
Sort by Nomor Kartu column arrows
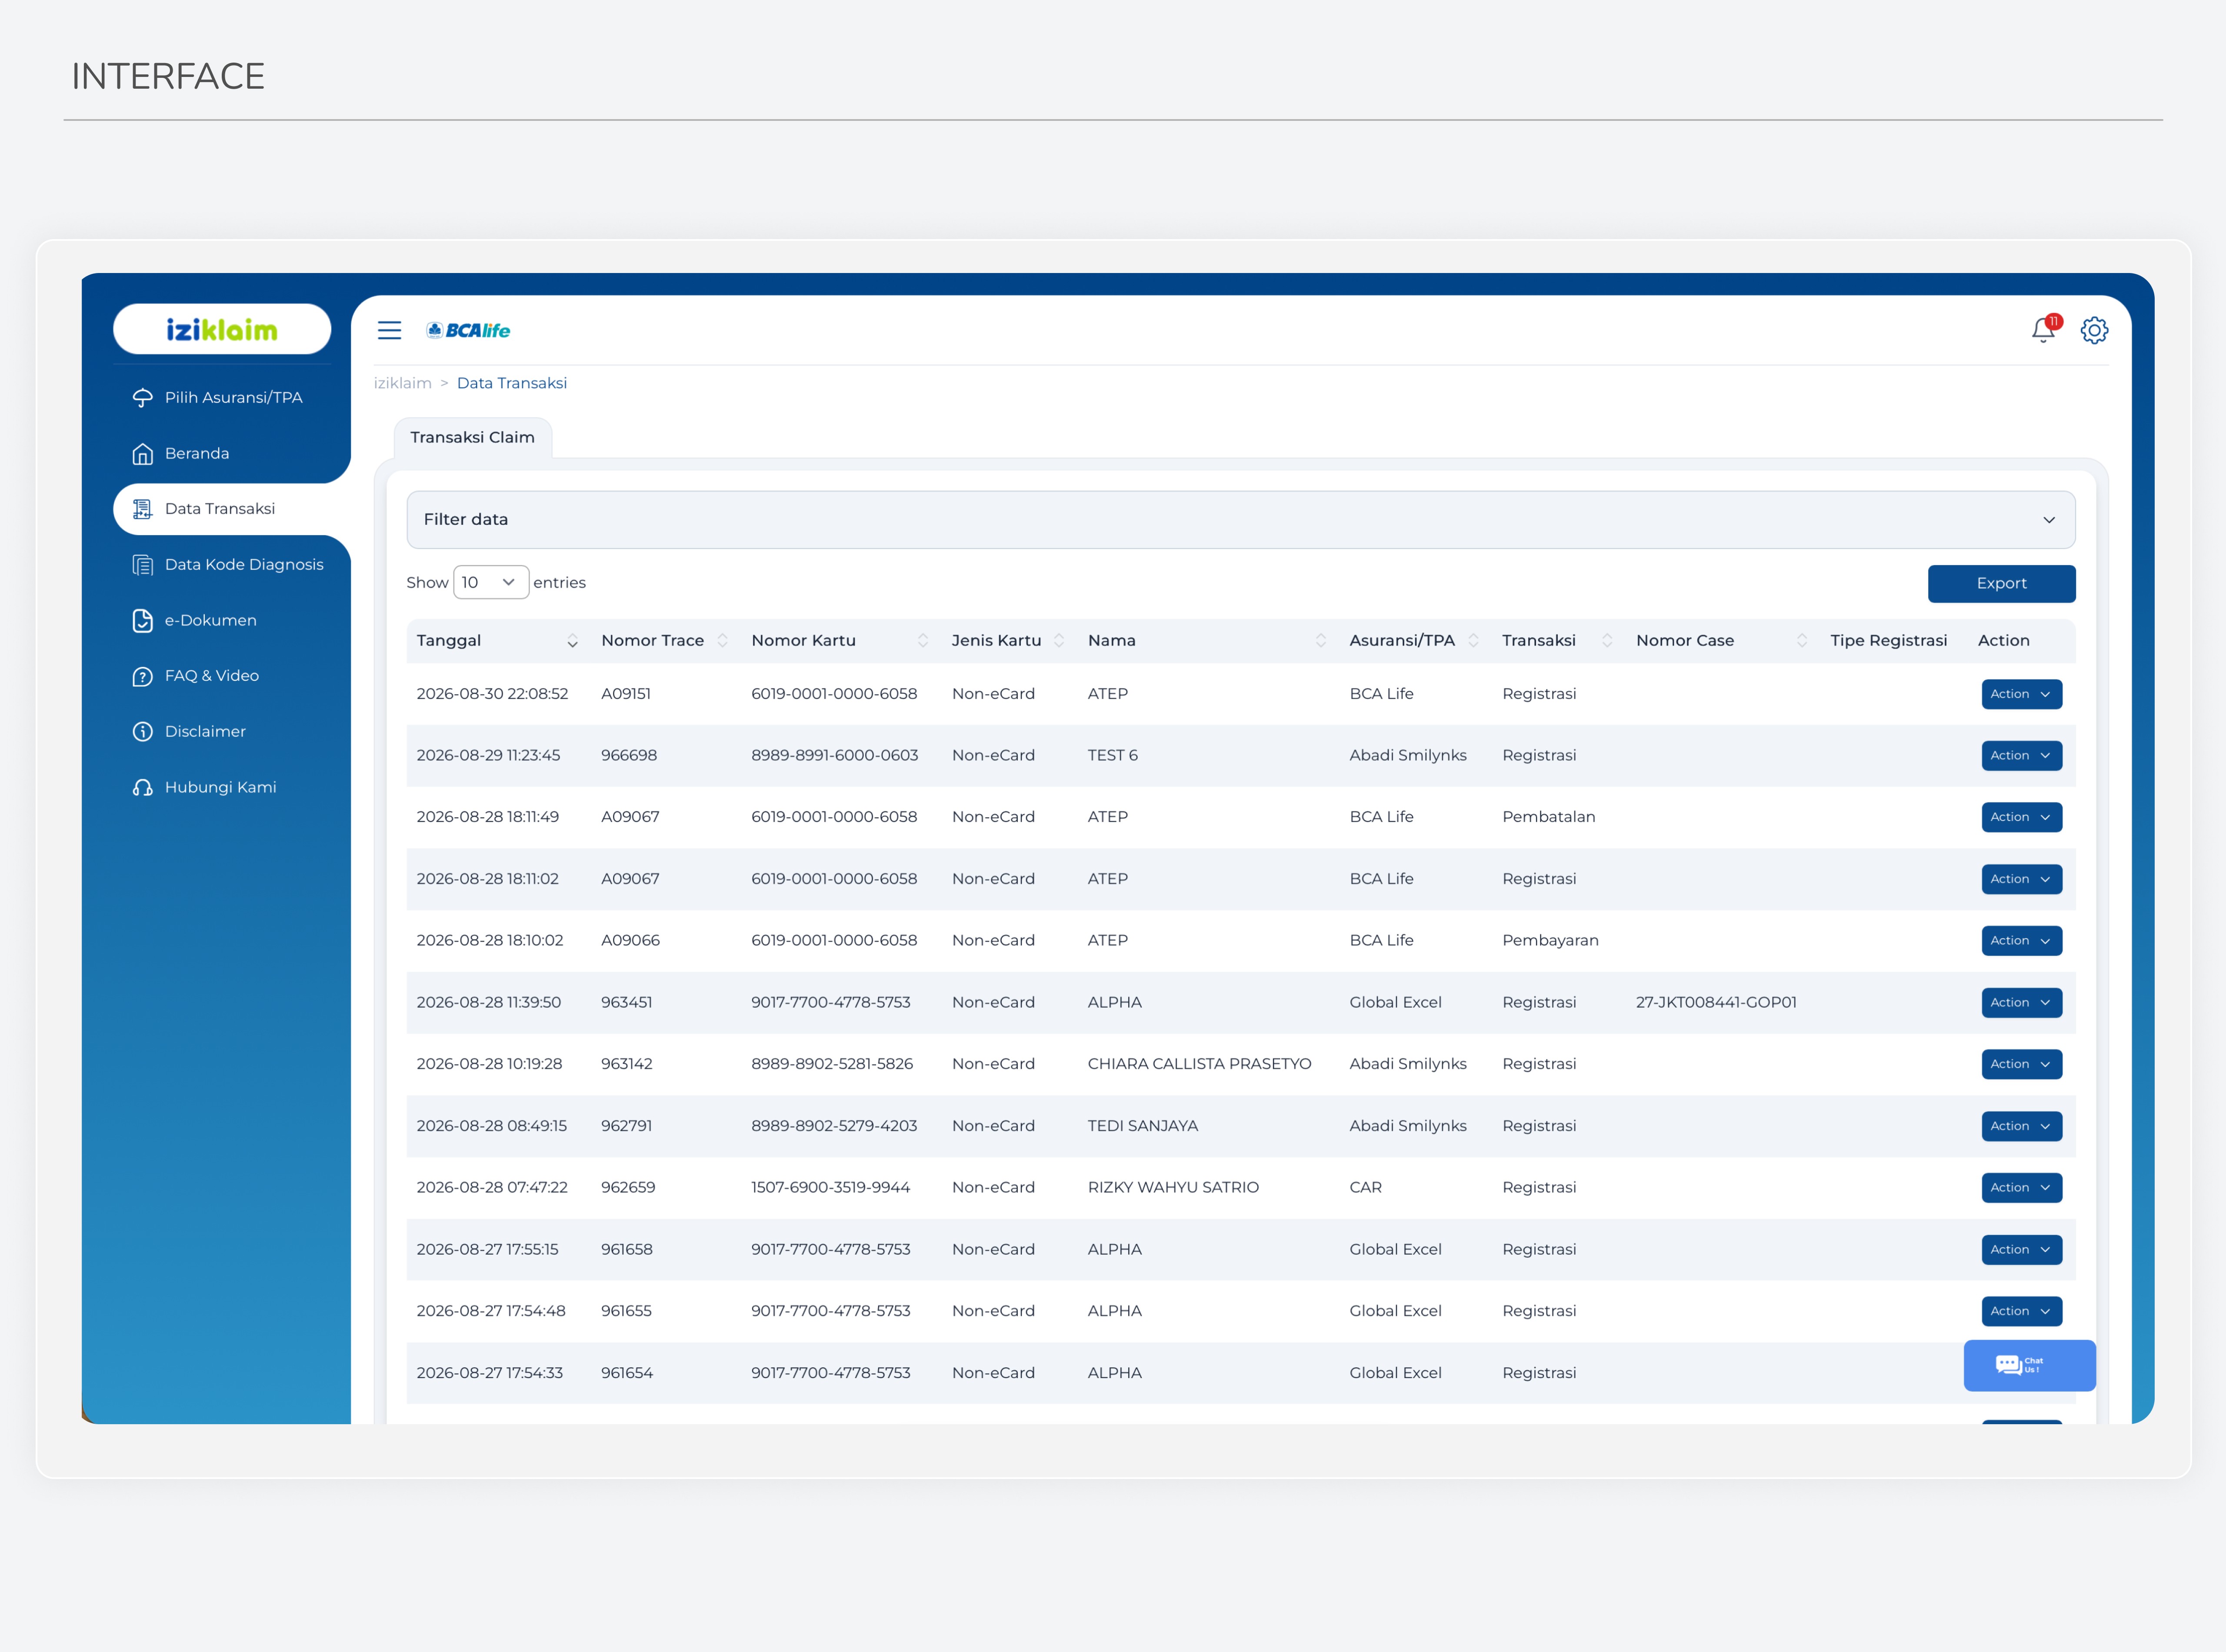[x=922, y=641]
